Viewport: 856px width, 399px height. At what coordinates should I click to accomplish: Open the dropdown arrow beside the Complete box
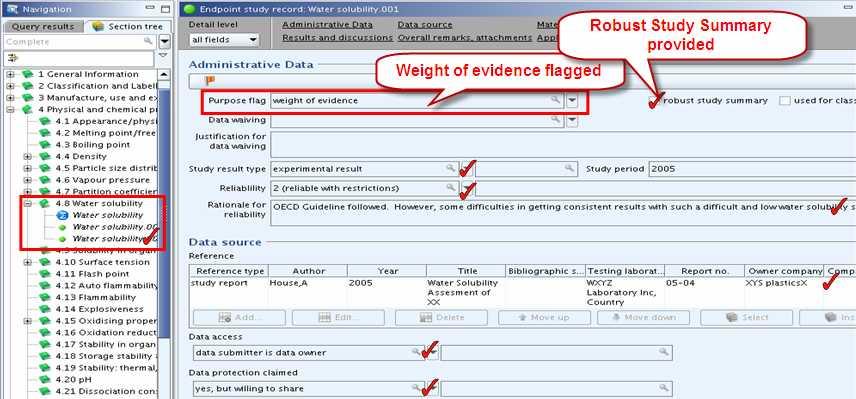pos(164,41)
